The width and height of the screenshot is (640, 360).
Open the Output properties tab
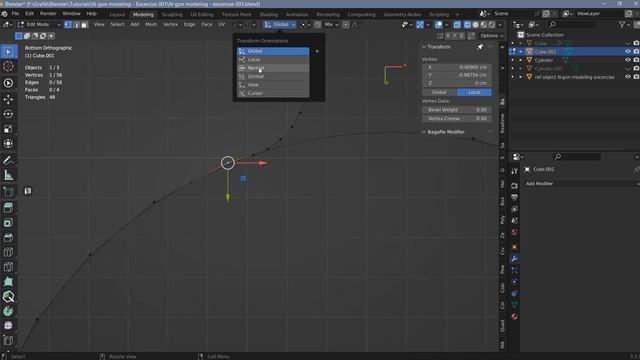514,197
